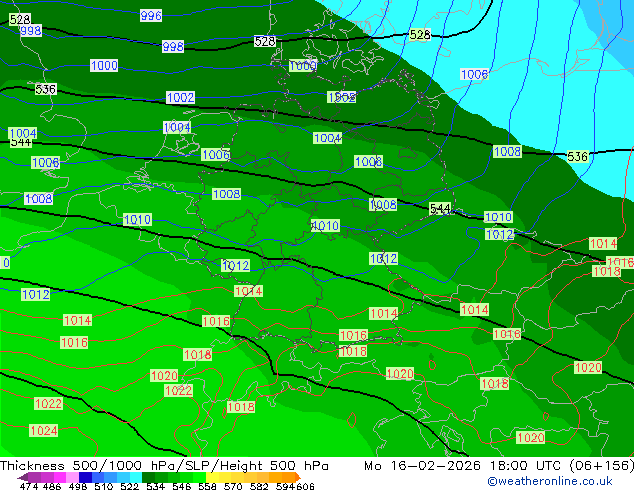This screenshot has height=490, width=634.
Task: Click the '582' legend value
Action: click(259, 486)
